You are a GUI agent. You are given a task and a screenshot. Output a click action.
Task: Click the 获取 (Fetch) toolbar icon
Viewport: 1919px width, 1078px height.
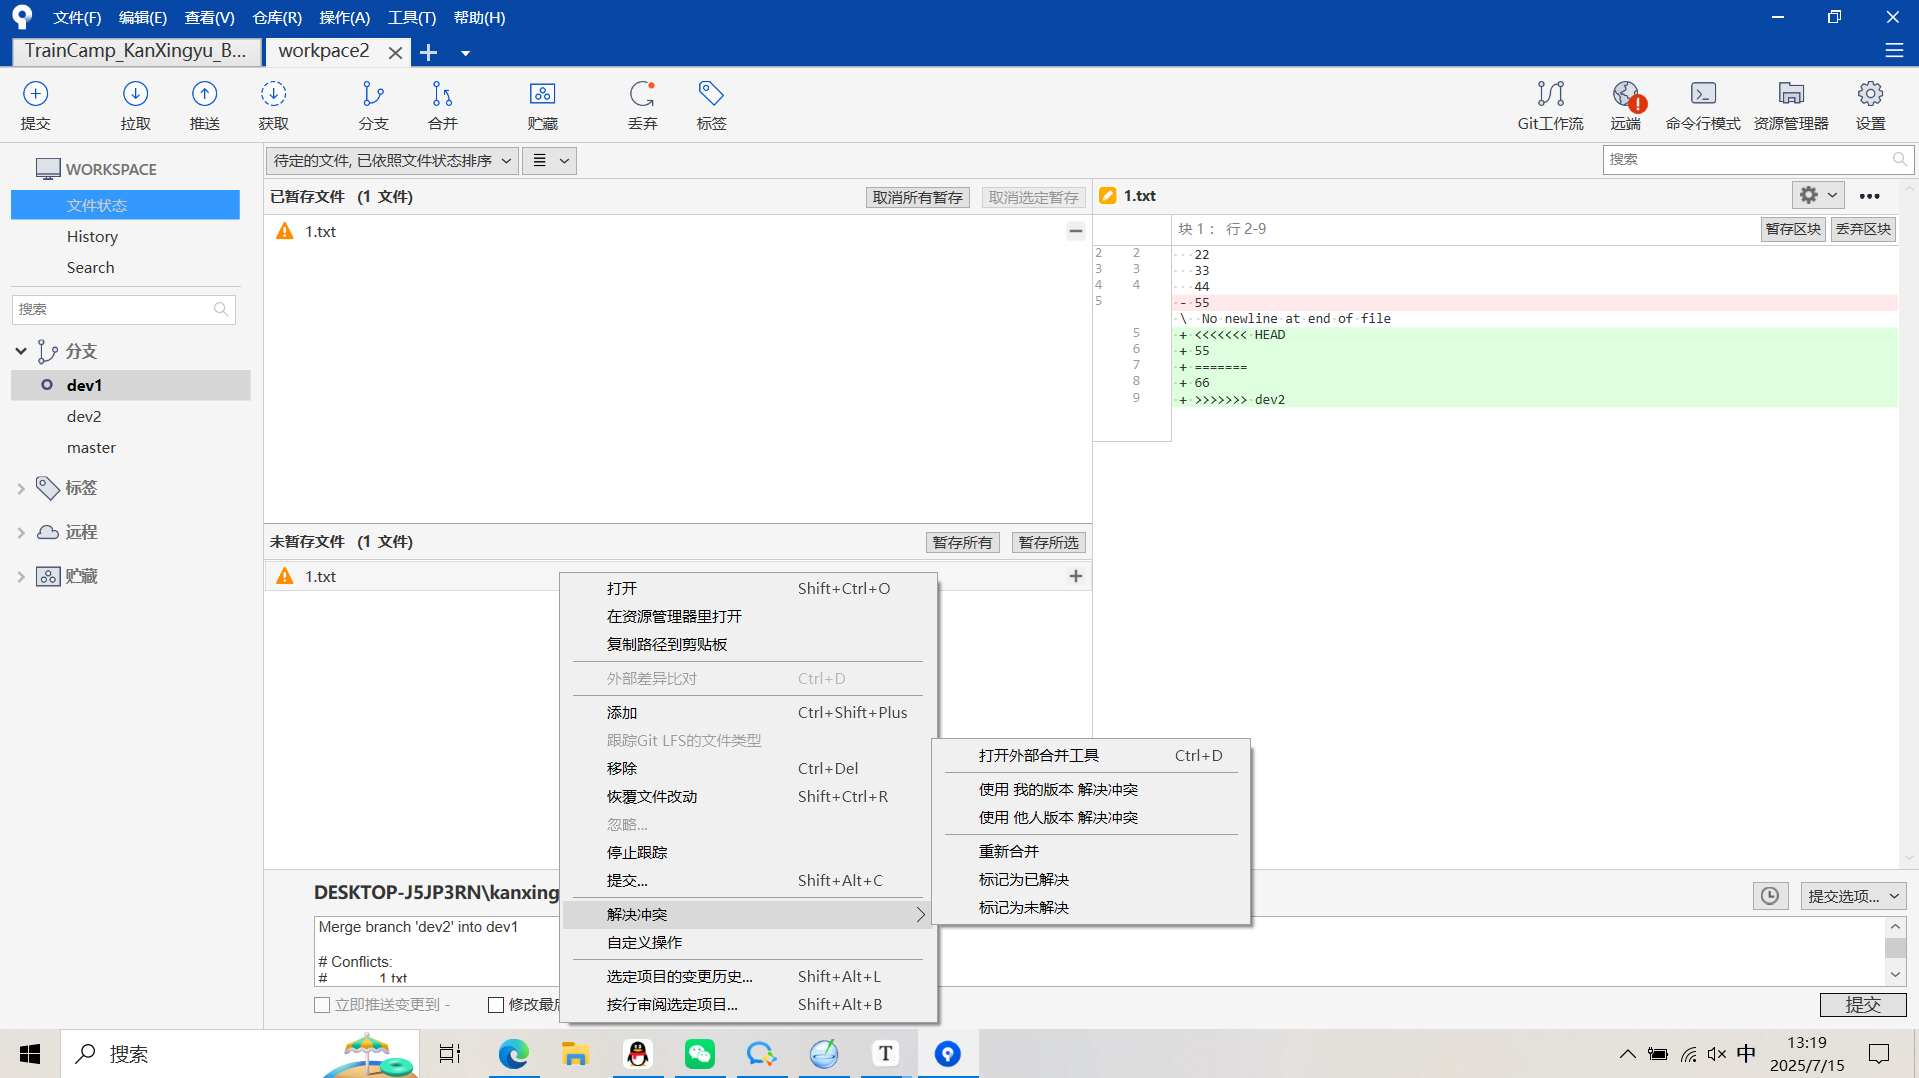click(x=273, y=105)
